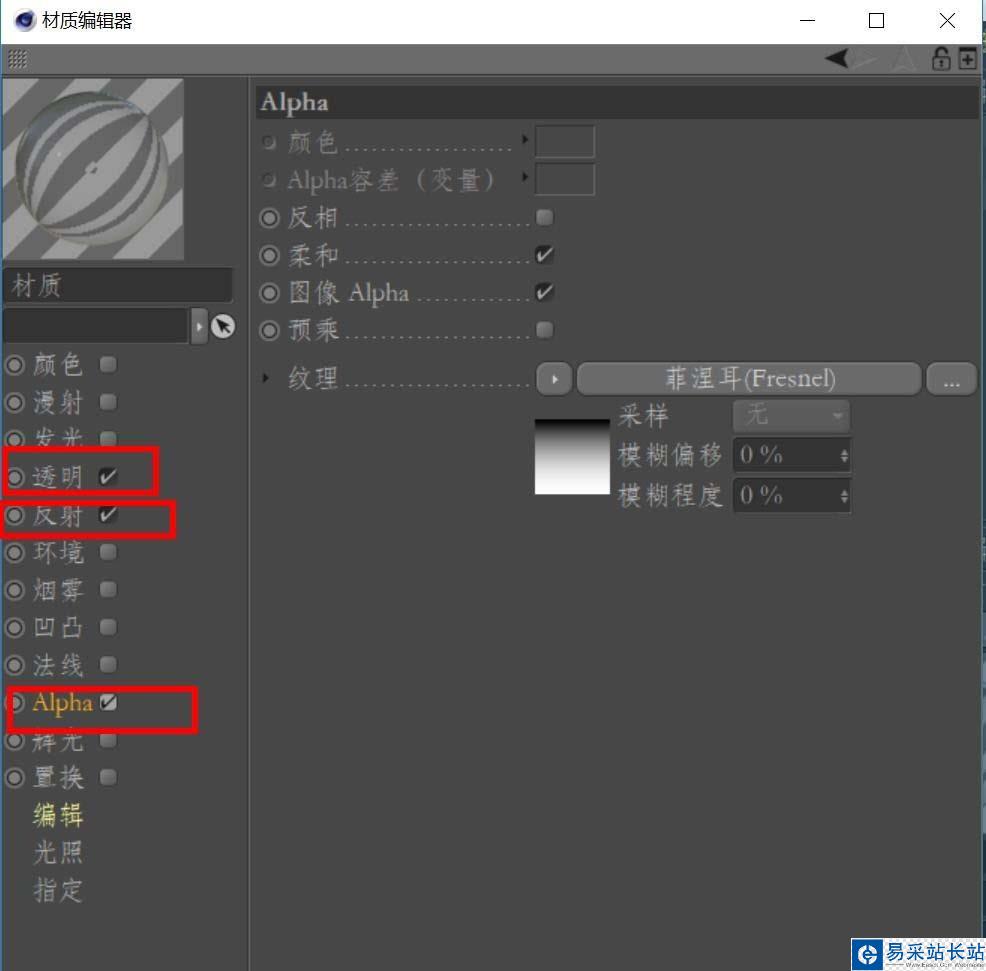Select the 透明 channel entry
Screen dimensions: 986x971
click(58, 478)
